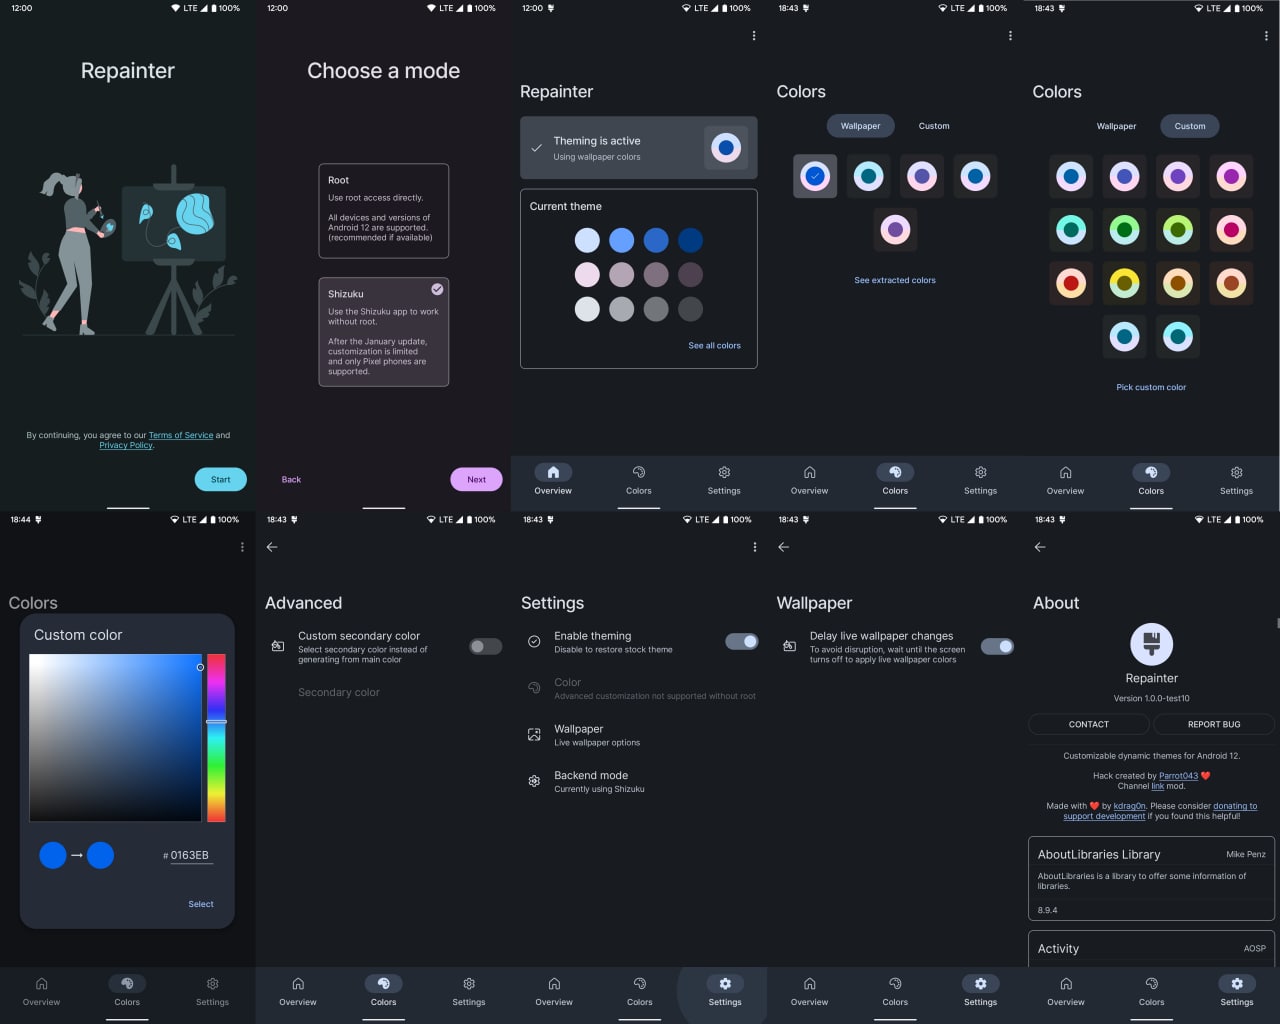This screenshot has height=1024, width=1280.
Task: Switch to Custom tab on wallpaper Colors screen
Action: (934, 126)
